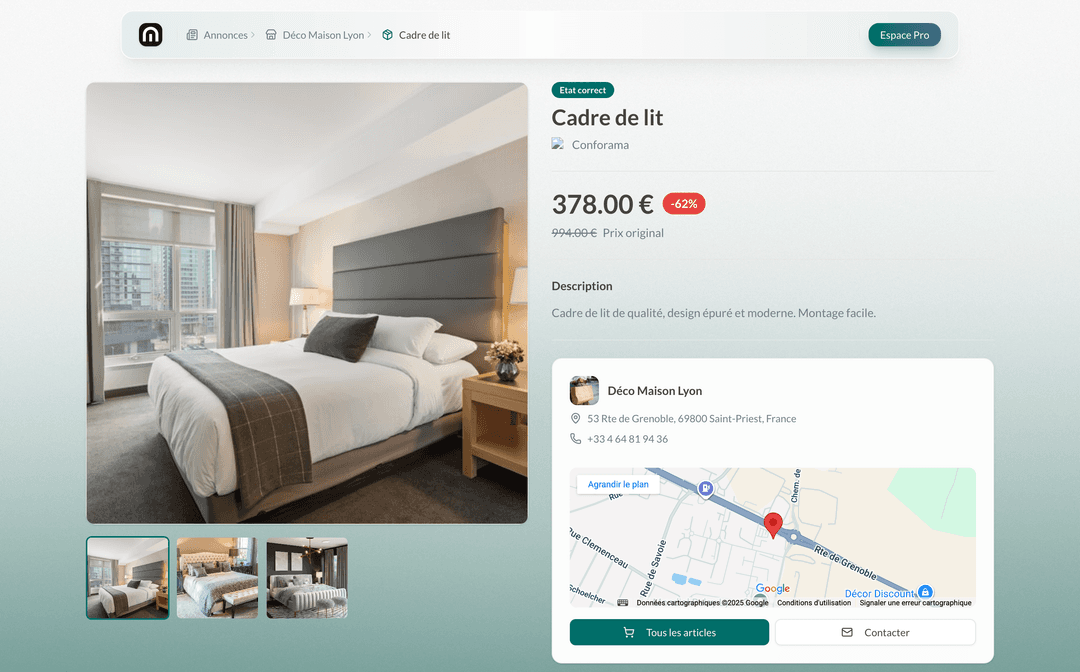Click Agrandir le plan link

pyautogui.click(x=618, y=484)
